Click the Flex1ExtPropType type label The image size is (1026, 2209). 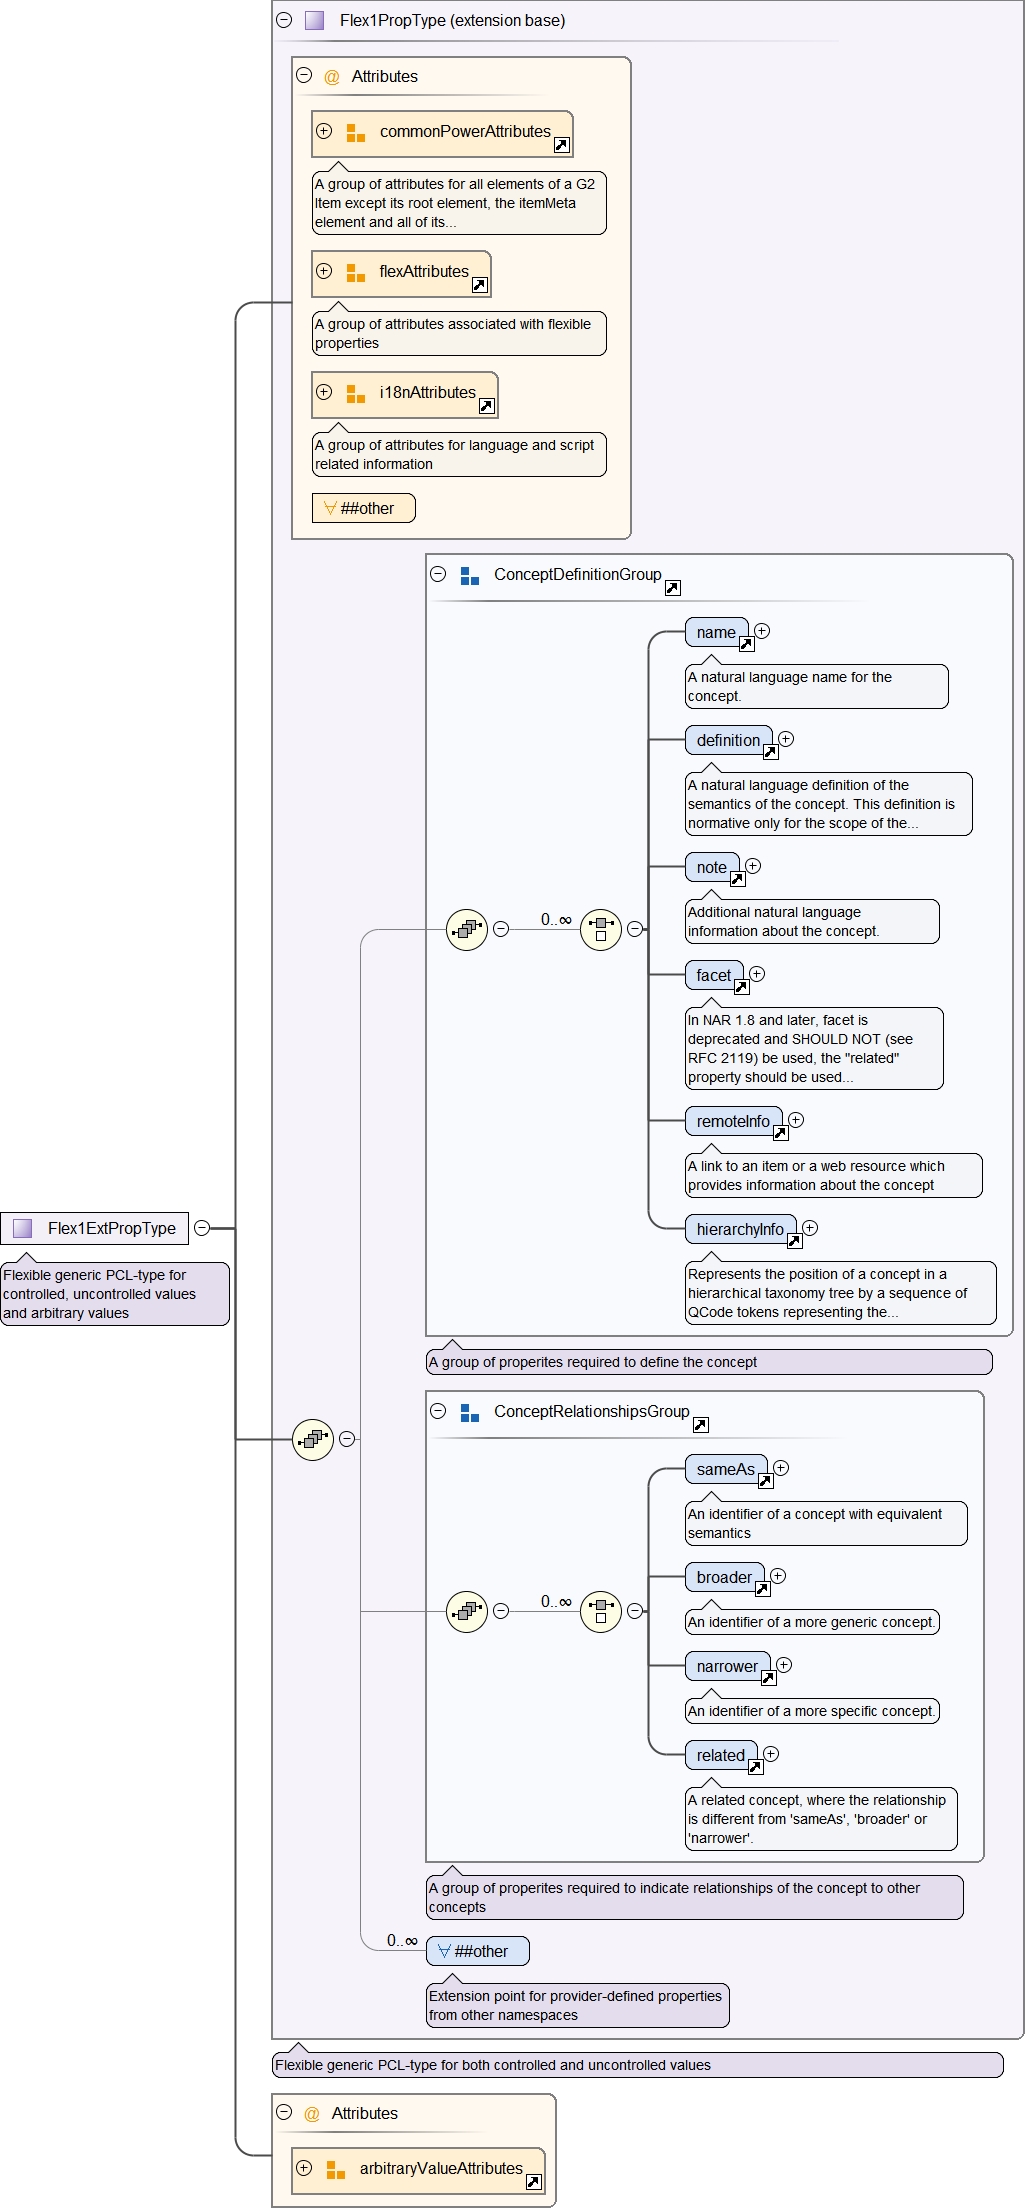(x=111, y=1228)
